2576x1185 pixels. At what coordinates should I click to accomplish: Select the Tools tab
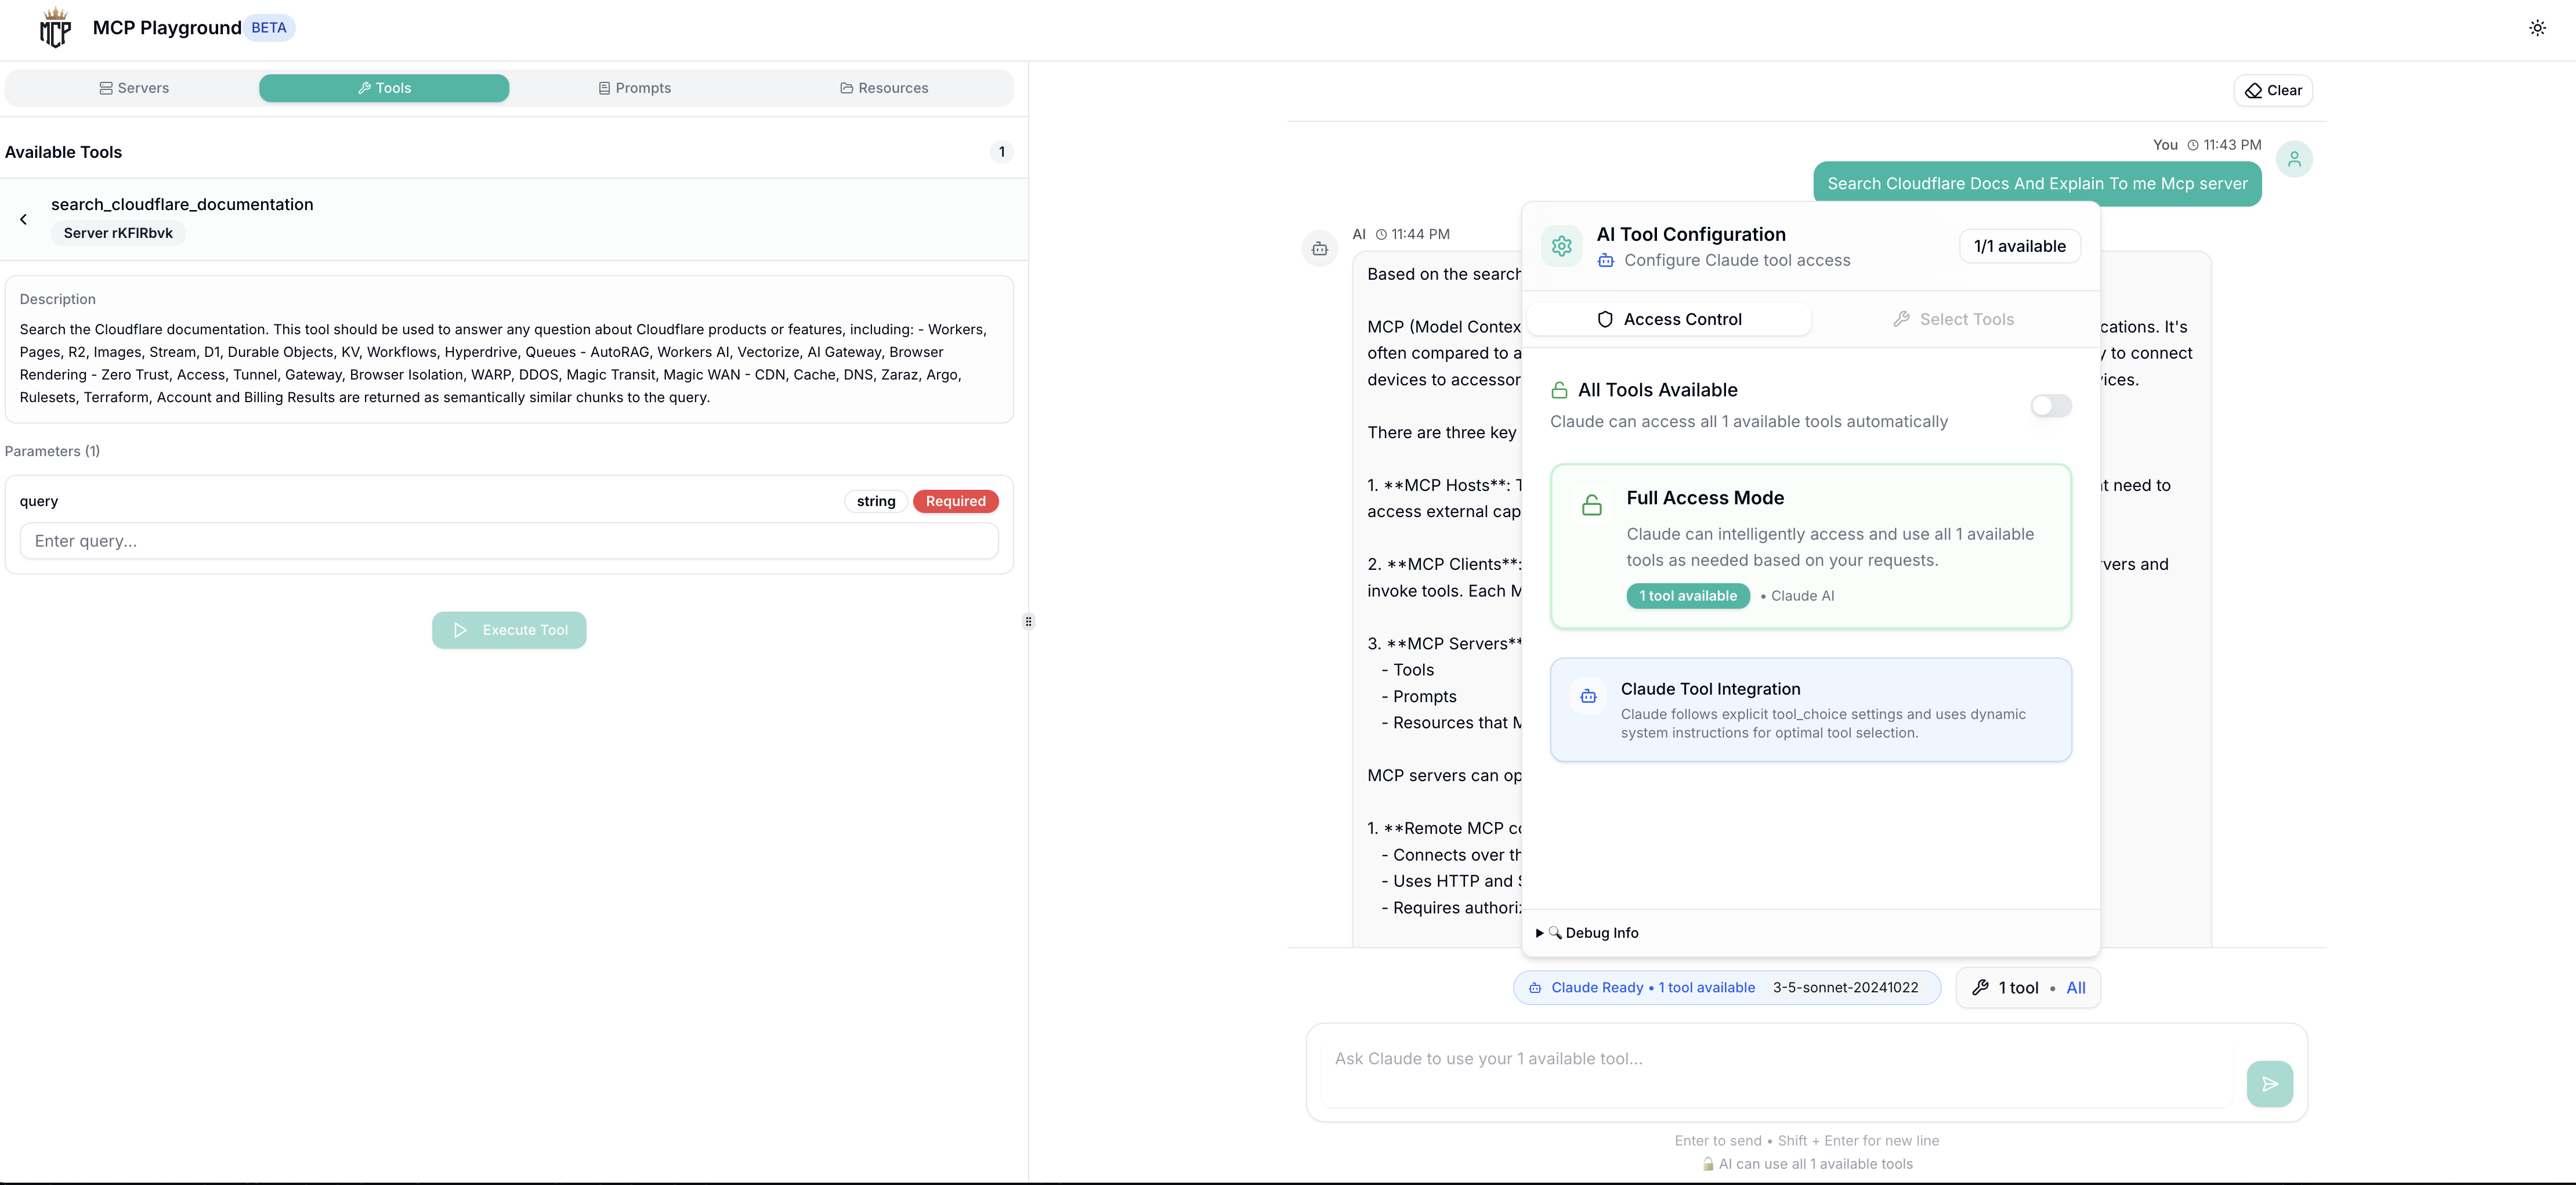384,88
